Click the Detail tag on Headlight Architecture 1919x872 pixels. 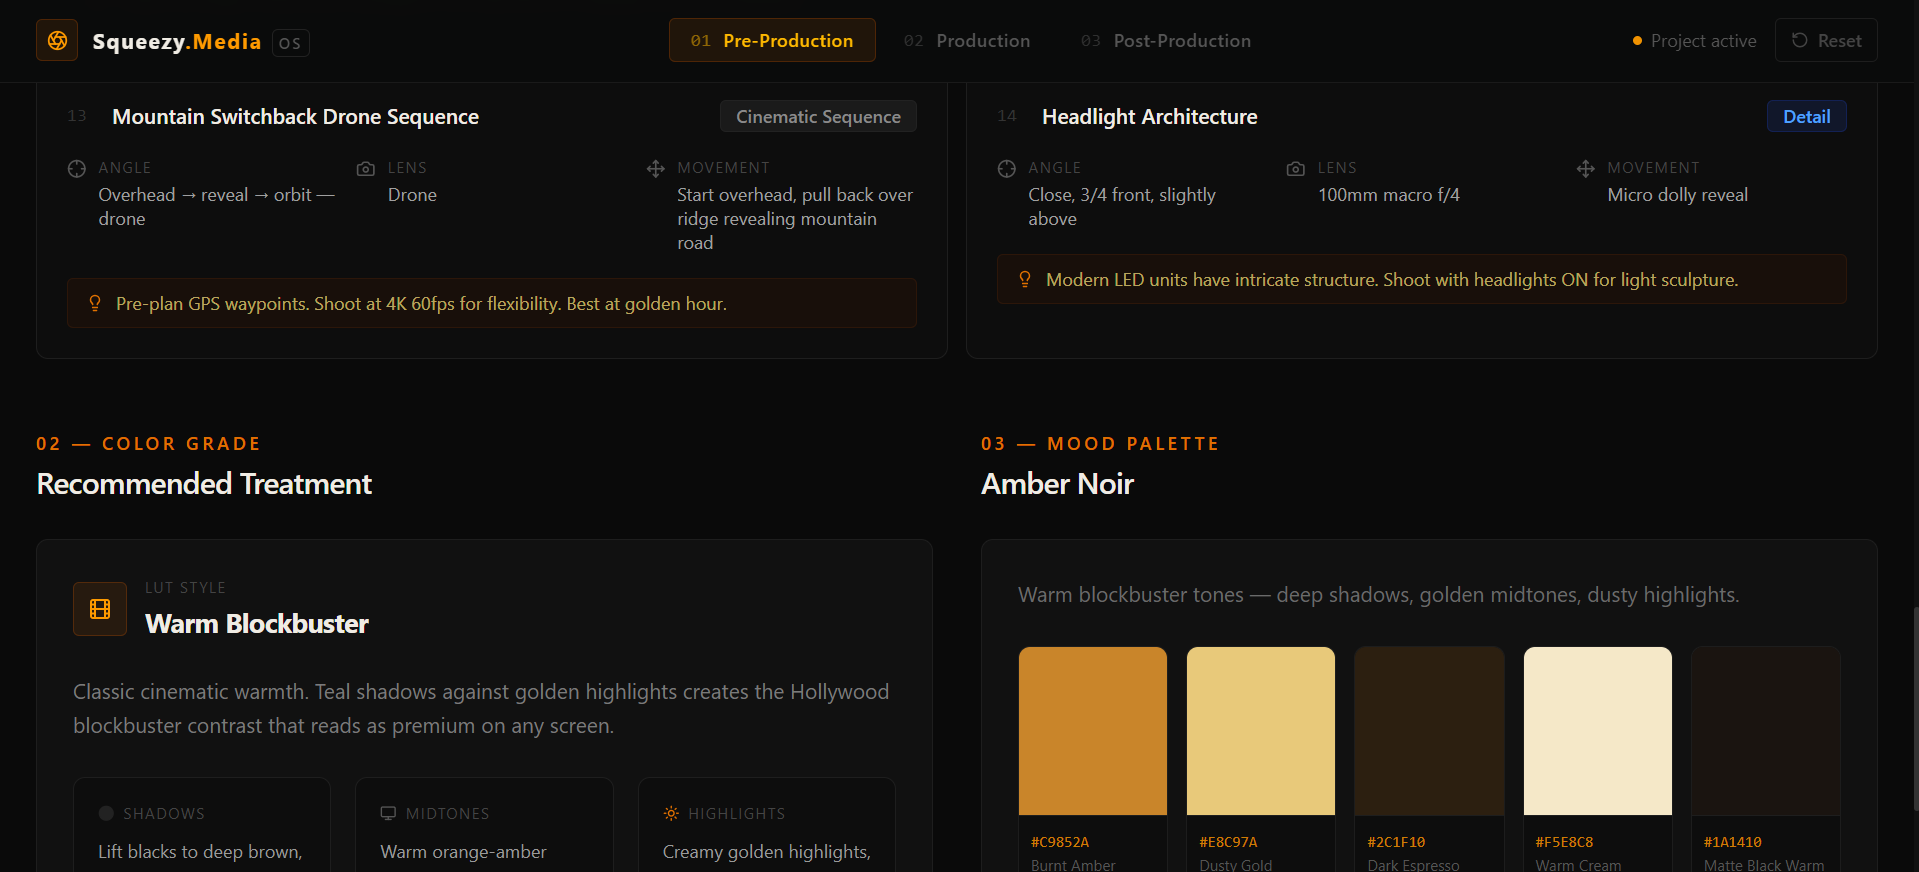coord(1806,116)
